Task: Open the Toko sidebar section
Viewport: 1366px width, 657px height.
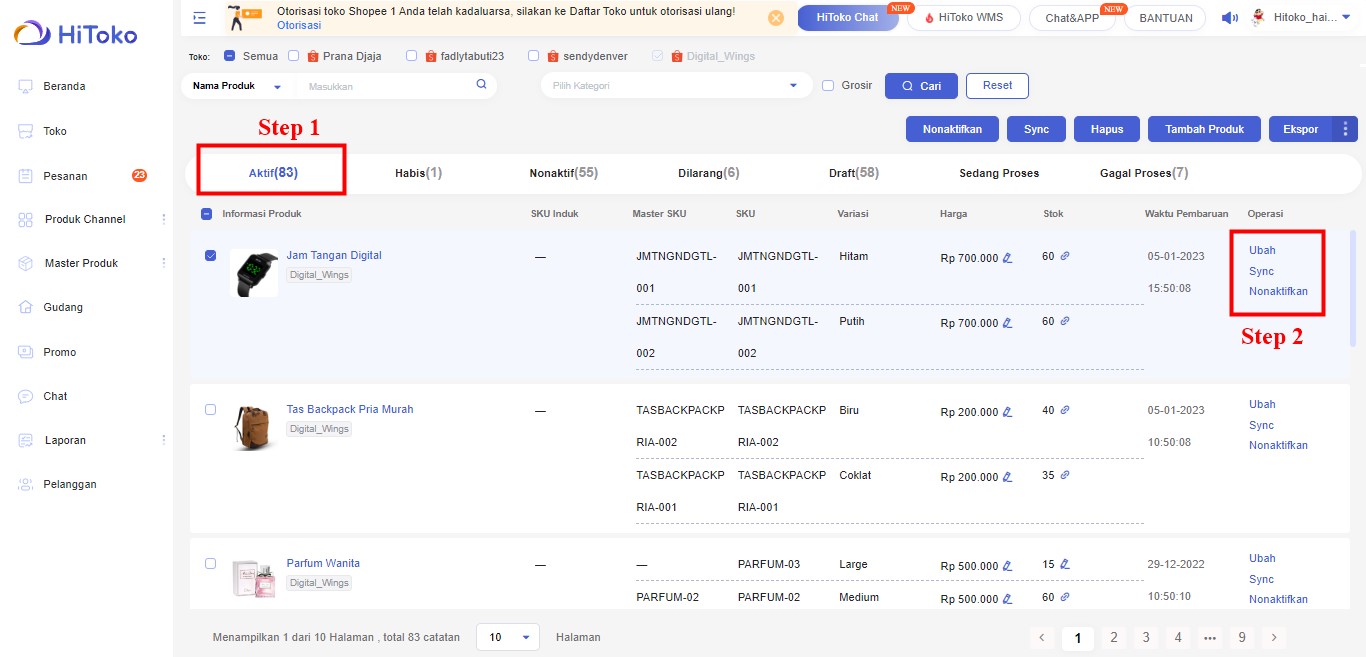Action: pos(55,131)
